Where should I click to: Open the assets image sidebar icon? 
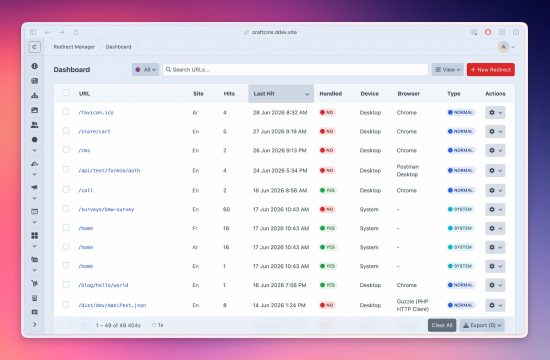34,110
